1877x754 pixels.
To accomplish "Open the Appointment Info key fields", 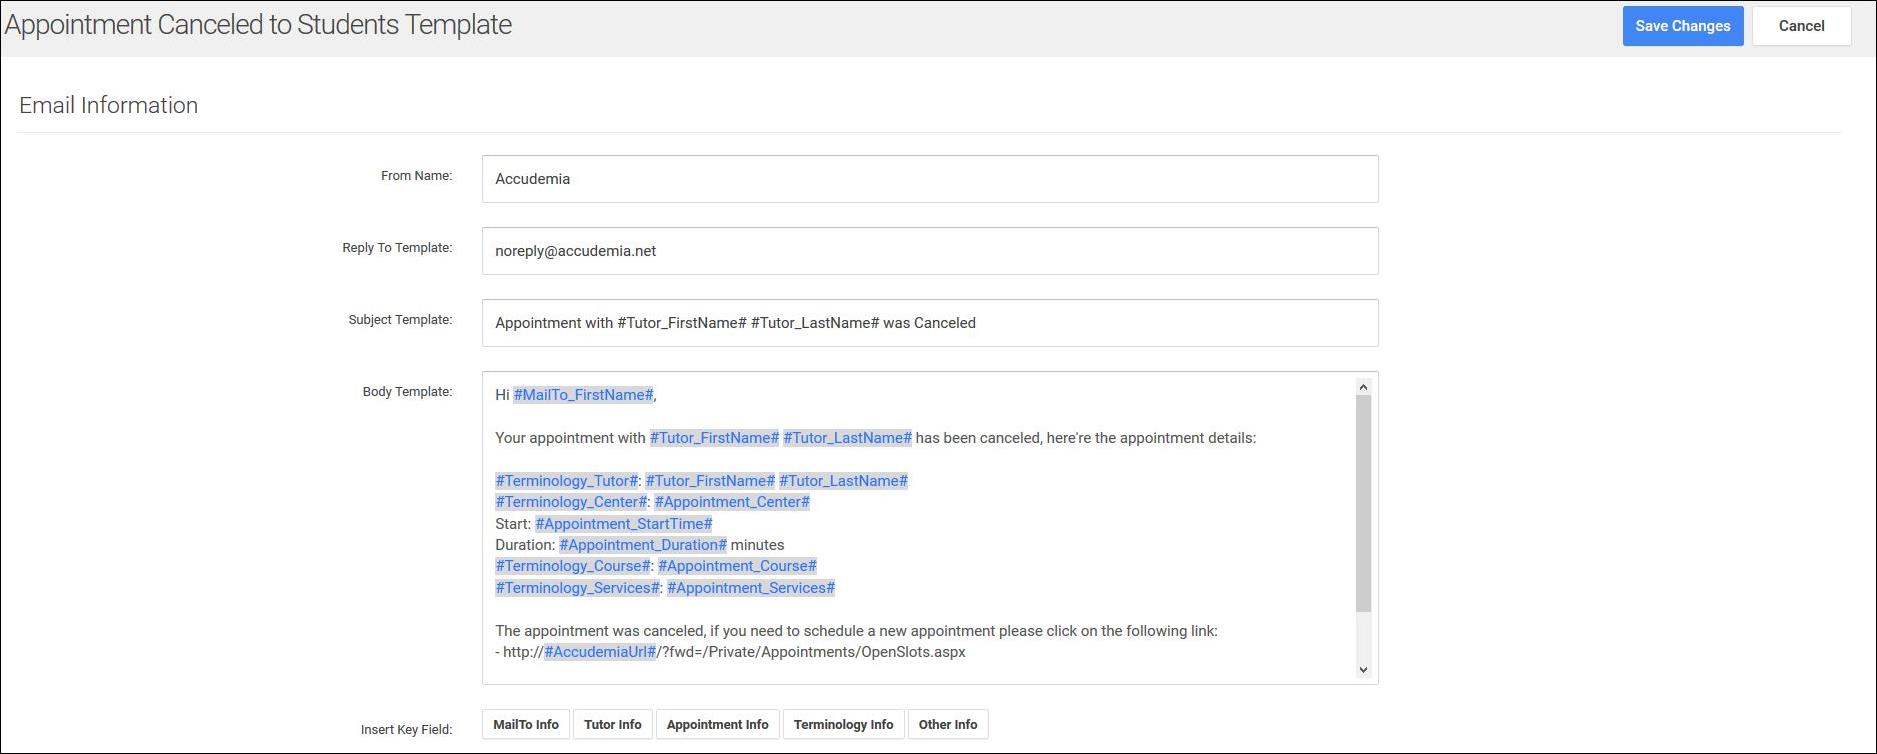I will 718,725.
